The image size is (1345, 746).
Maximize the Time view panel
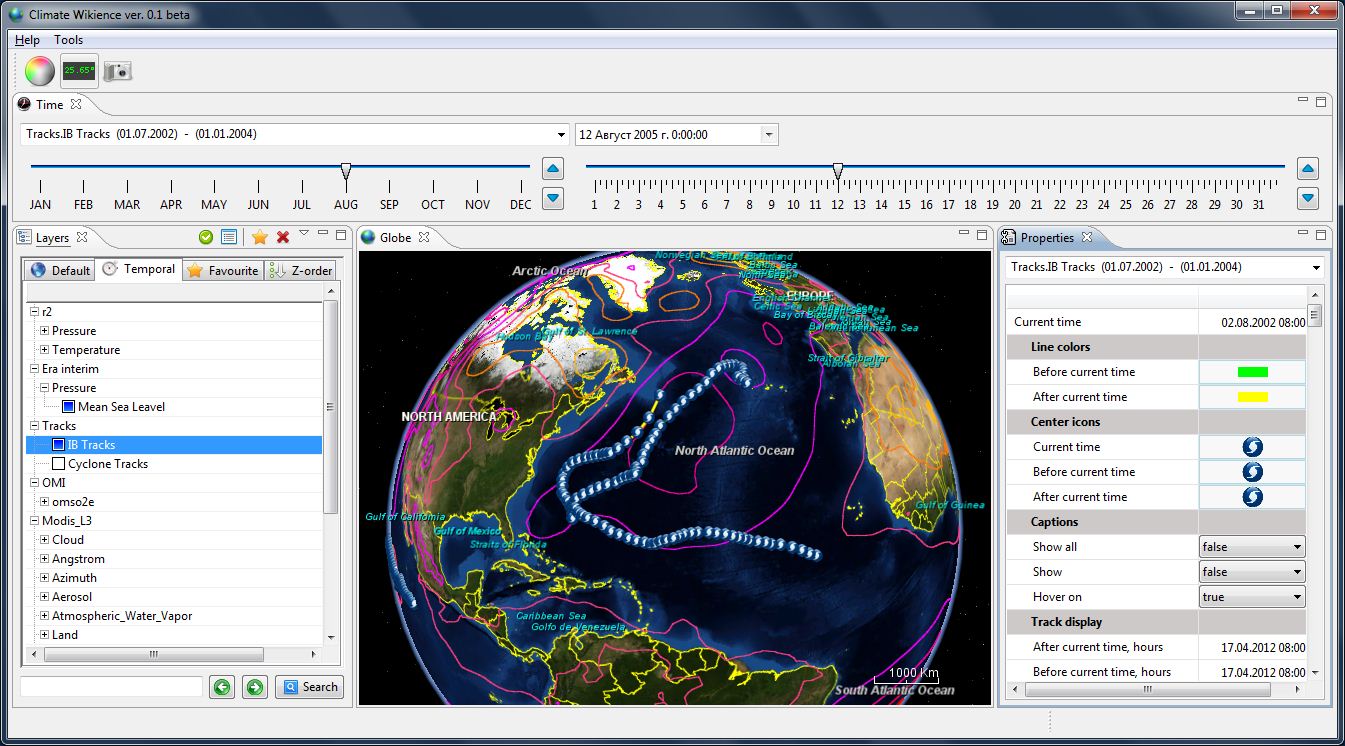pyautogui.click(x=1321, y=101)
